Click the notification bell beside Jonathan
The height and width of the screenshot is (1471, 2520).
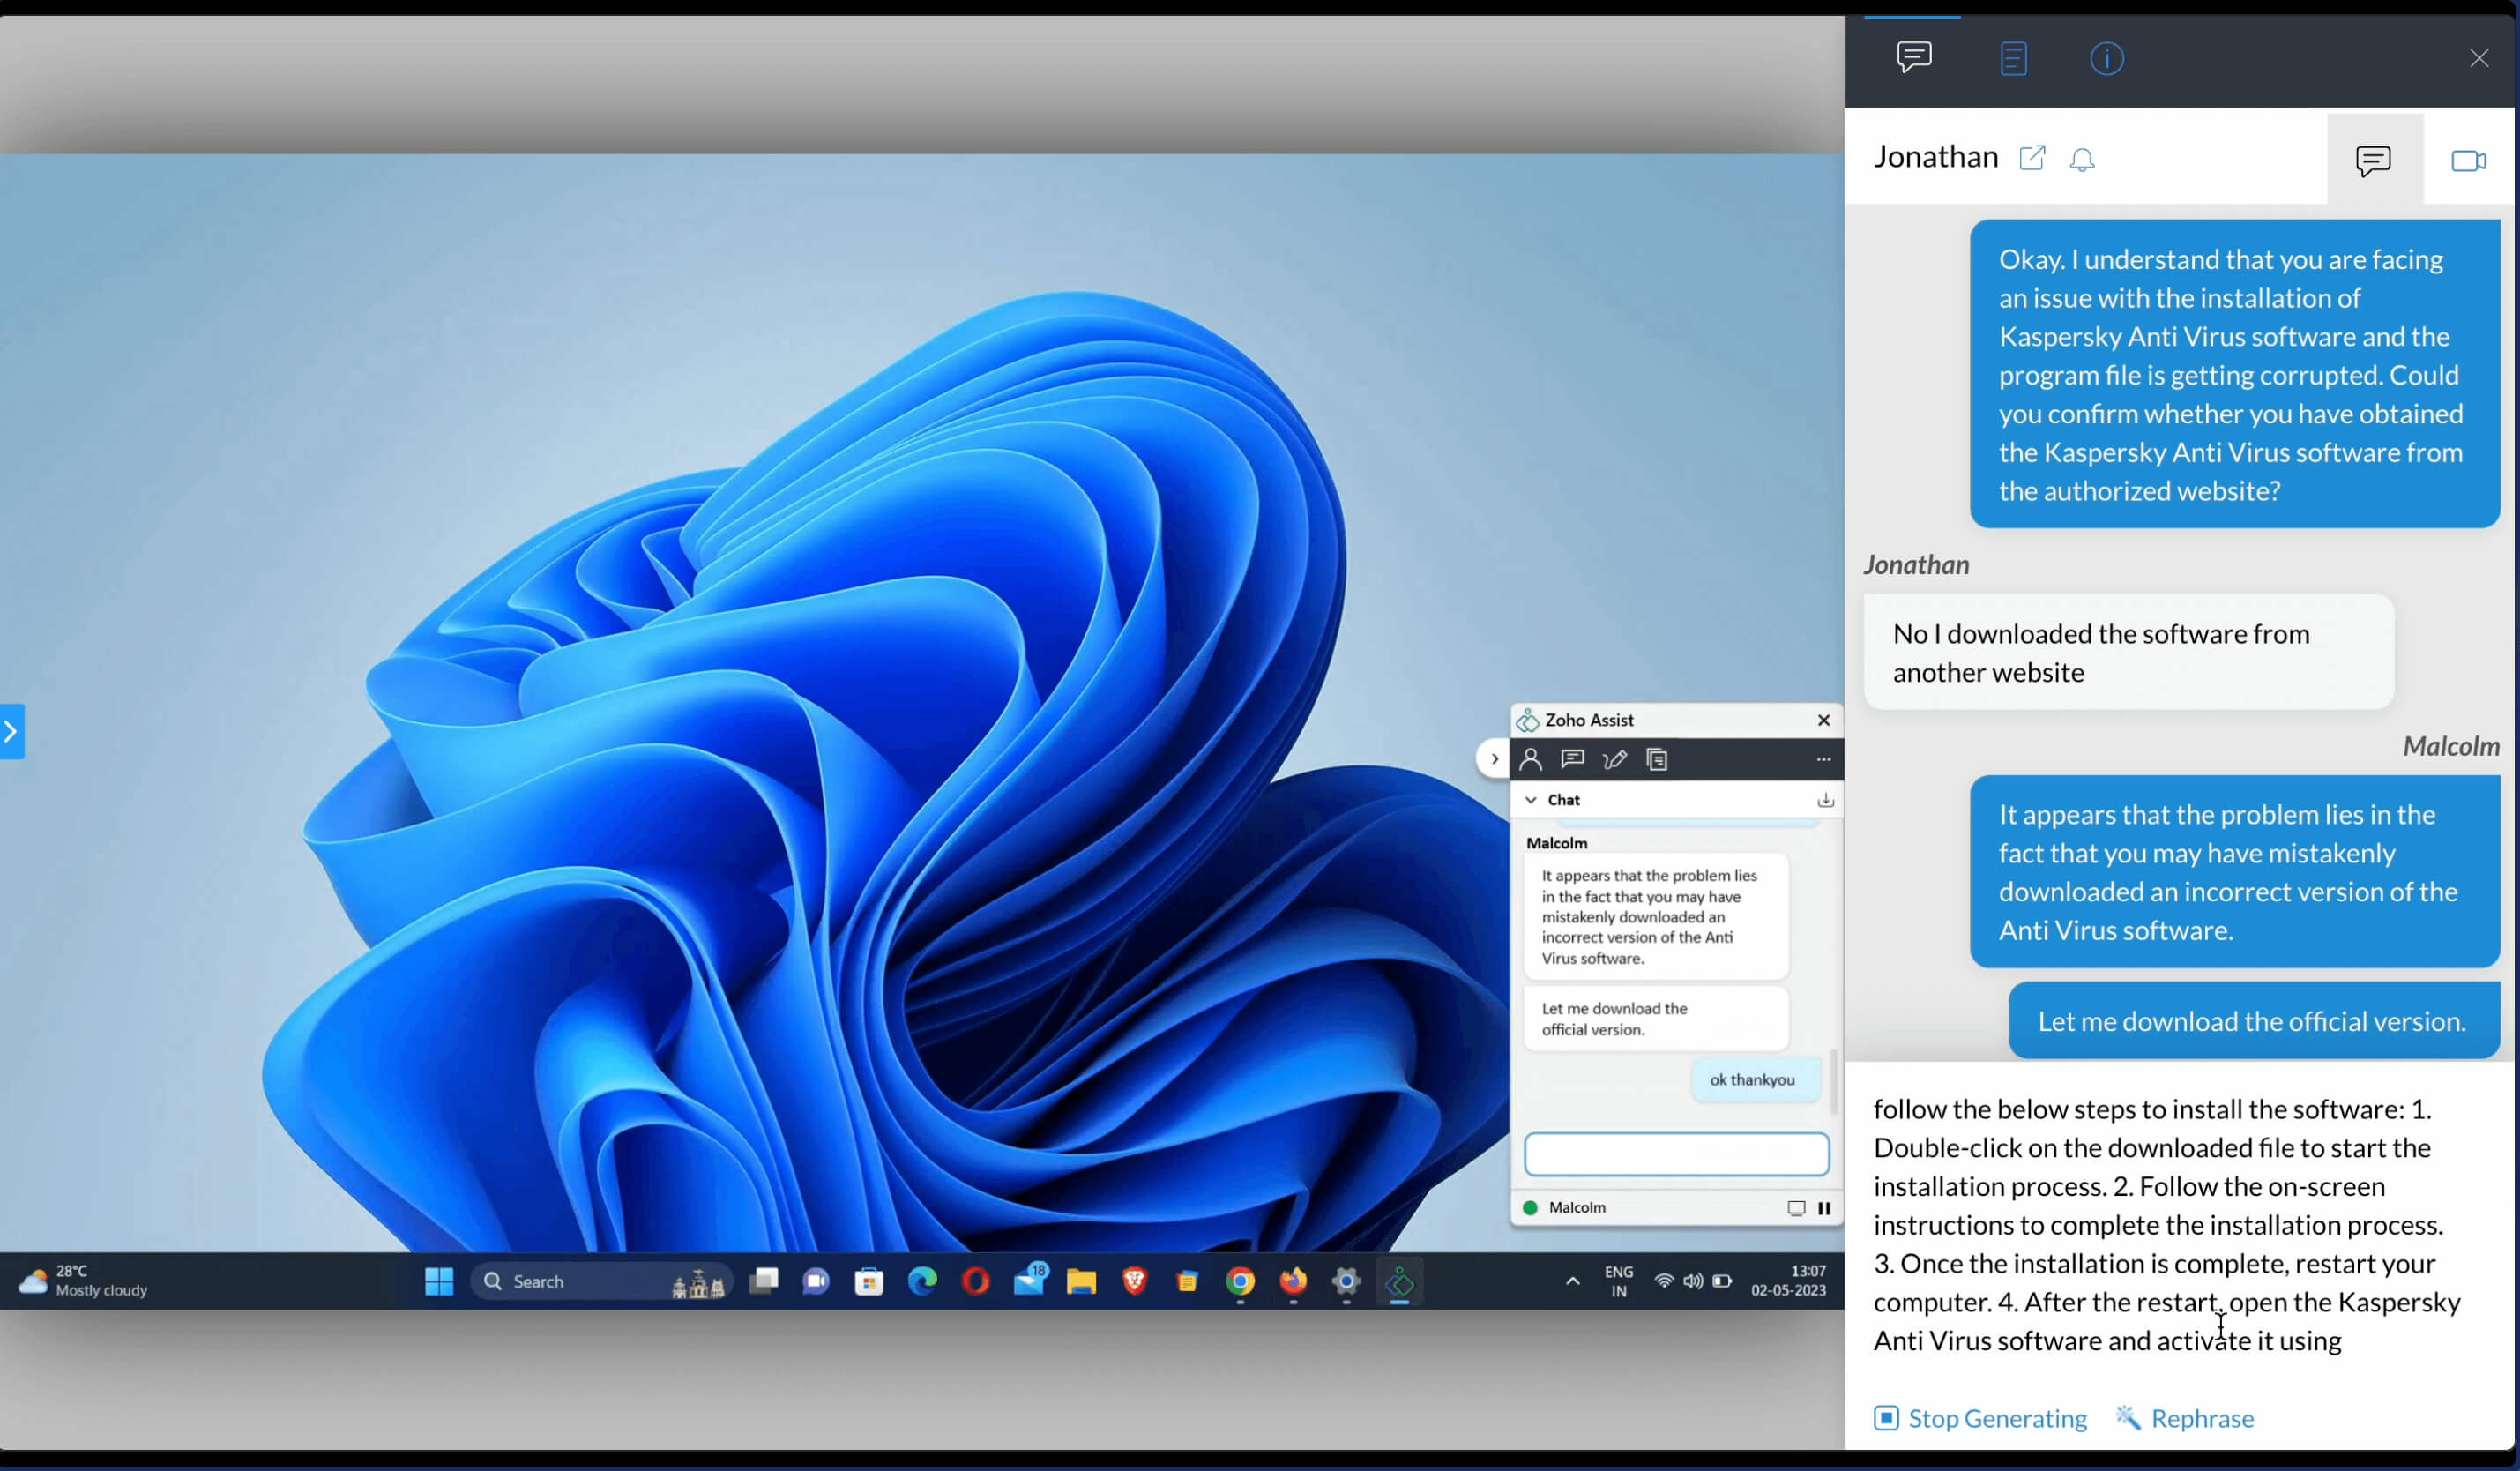2081,160
